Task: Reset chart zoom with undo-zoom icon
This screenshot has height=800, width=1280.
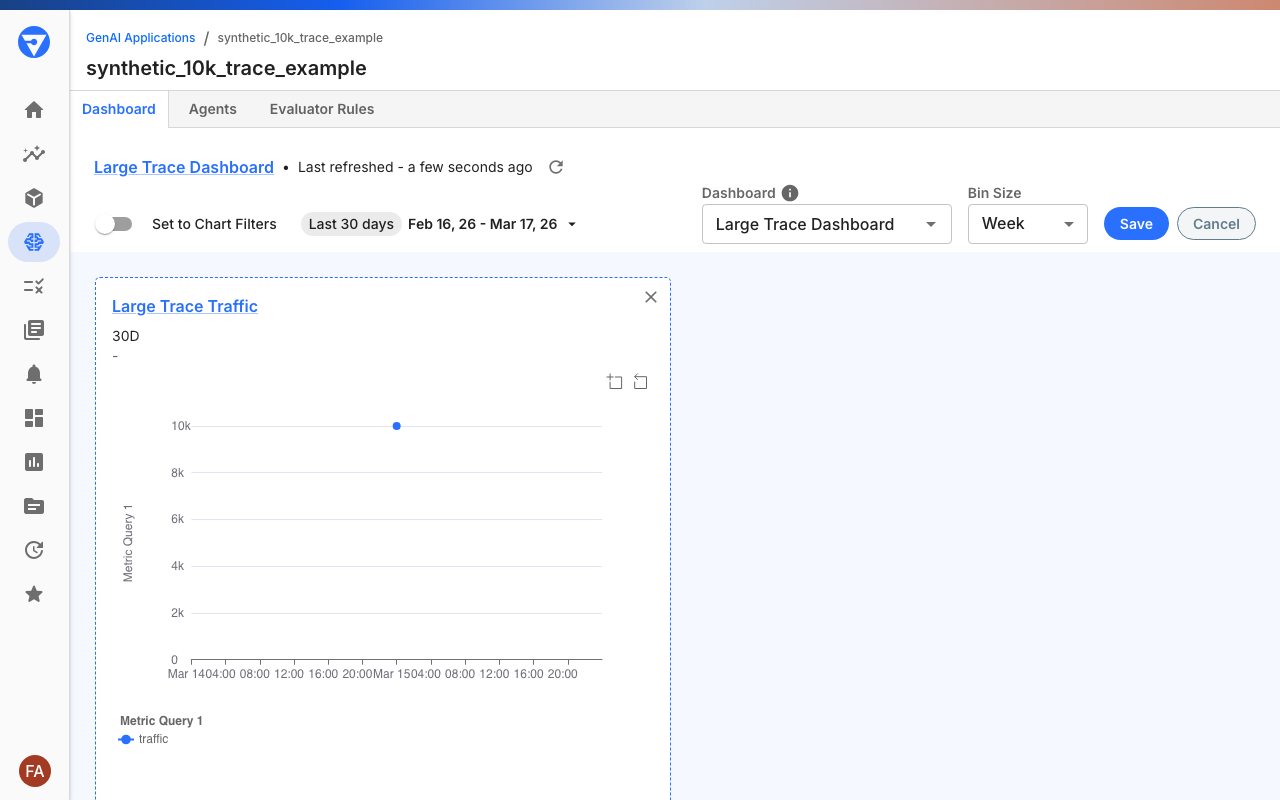Action: pos(641,381)
